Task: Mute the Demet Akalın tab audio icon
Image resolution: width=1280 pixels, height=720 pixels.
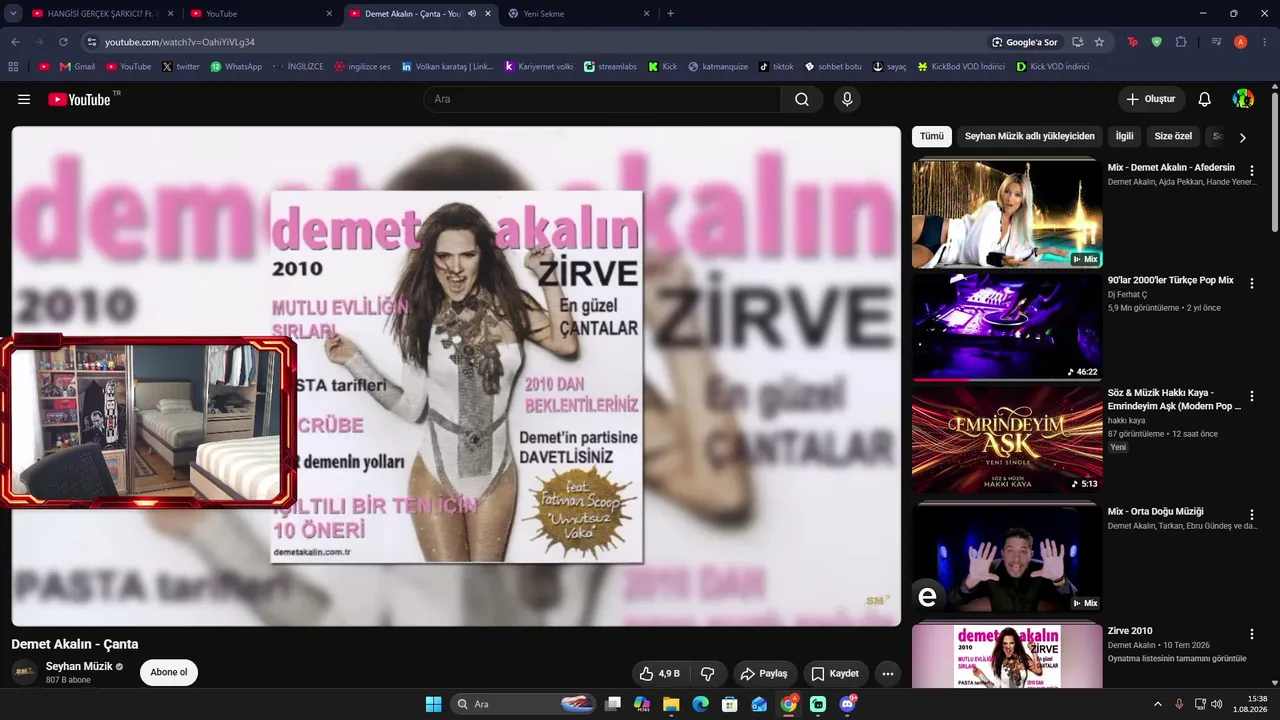Action: 472,14
